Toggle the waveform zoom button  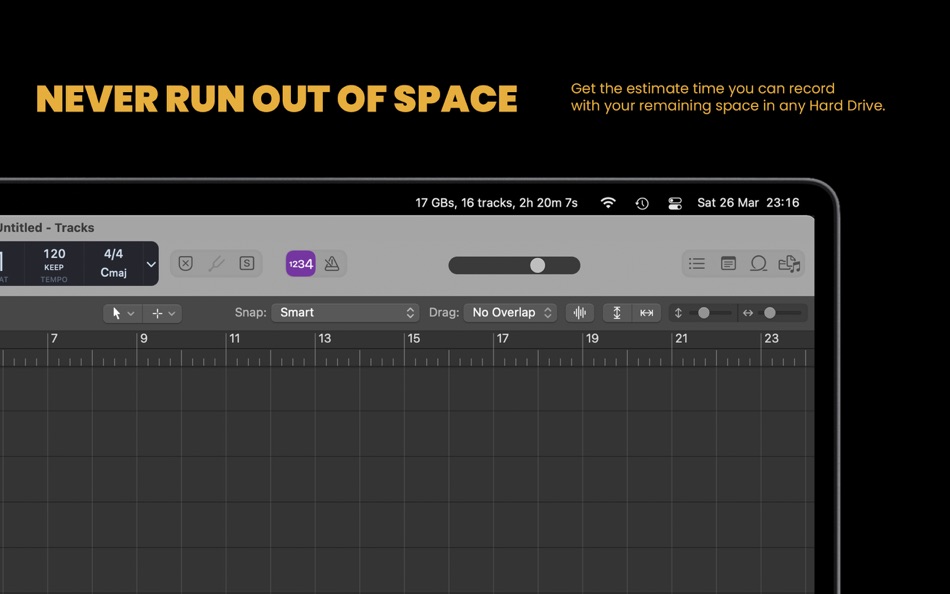click(x=580, y=313)
